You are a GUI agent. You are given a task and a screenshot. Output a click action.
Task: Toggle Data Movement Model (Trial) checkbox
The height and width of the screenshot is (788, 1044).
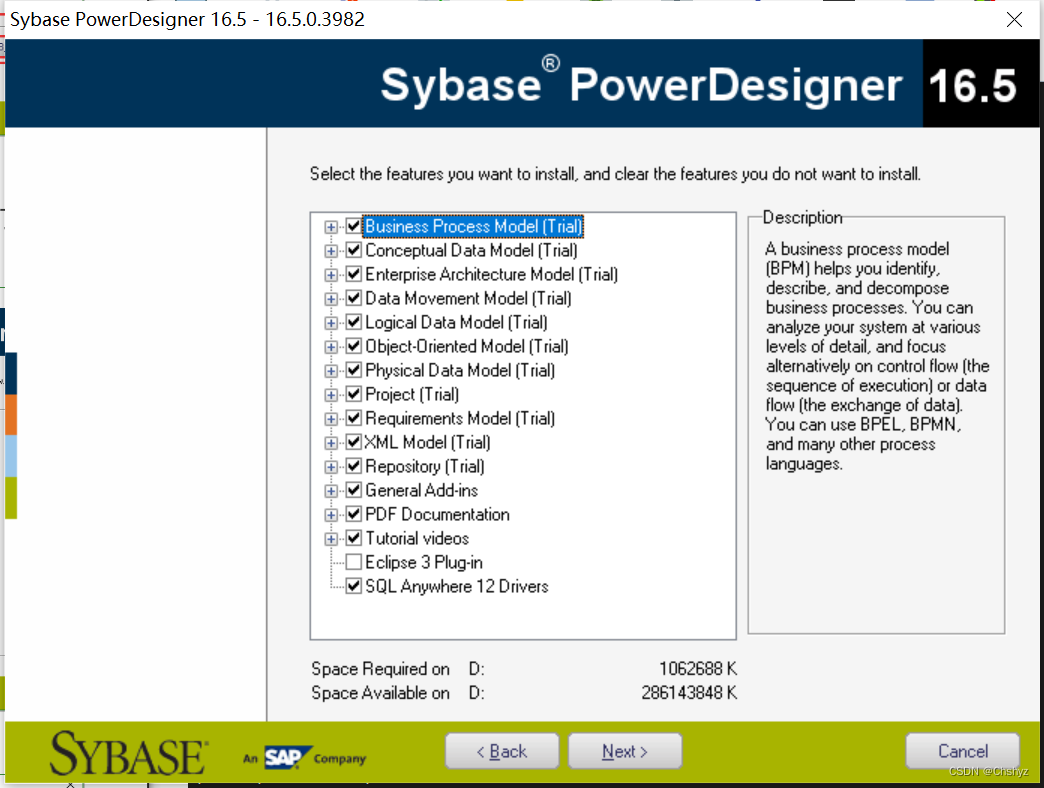pyautogui.click(x=354, y=298)
